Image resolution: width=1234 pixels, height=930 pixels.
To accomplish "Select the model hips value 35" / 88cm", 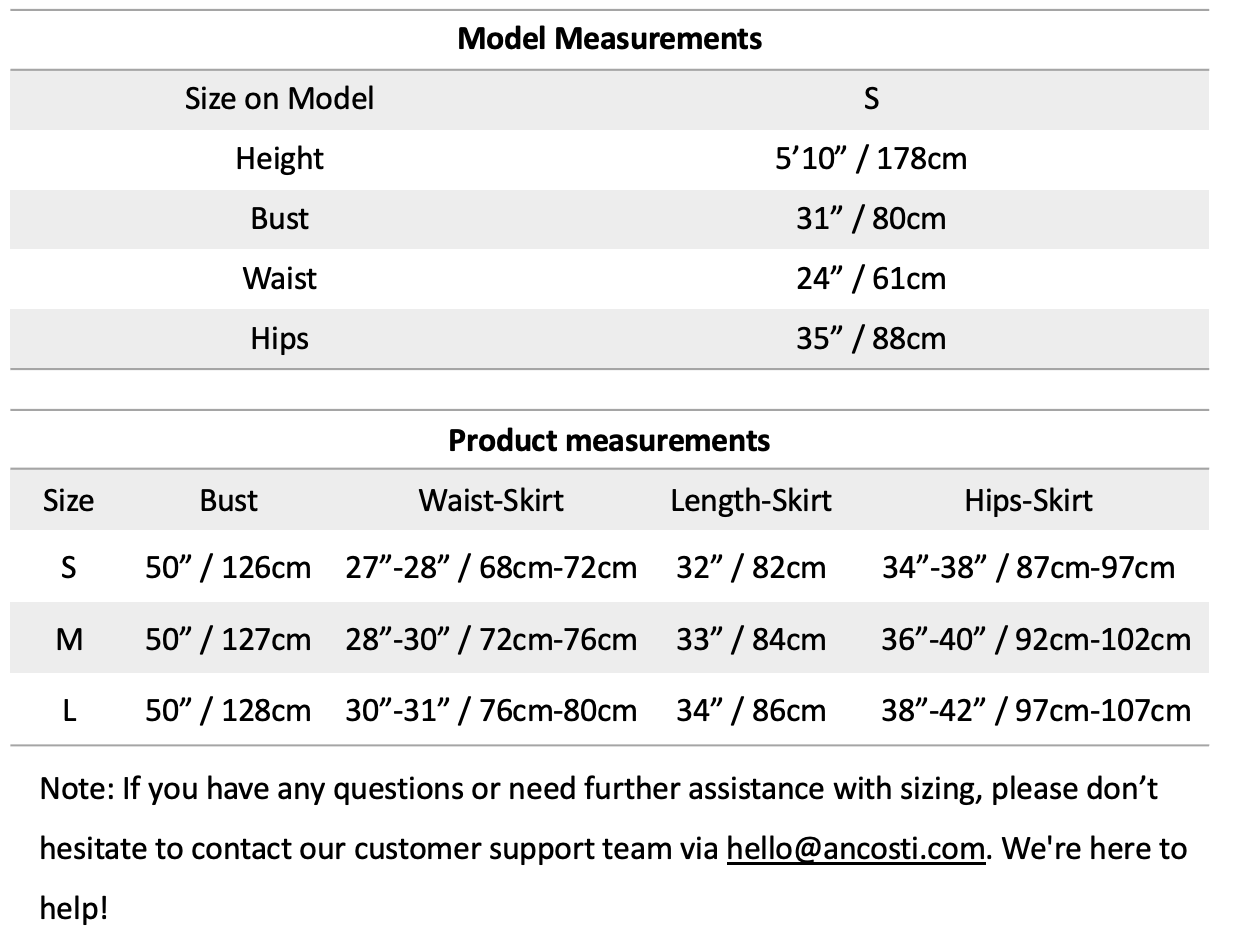I will [871, 338].
